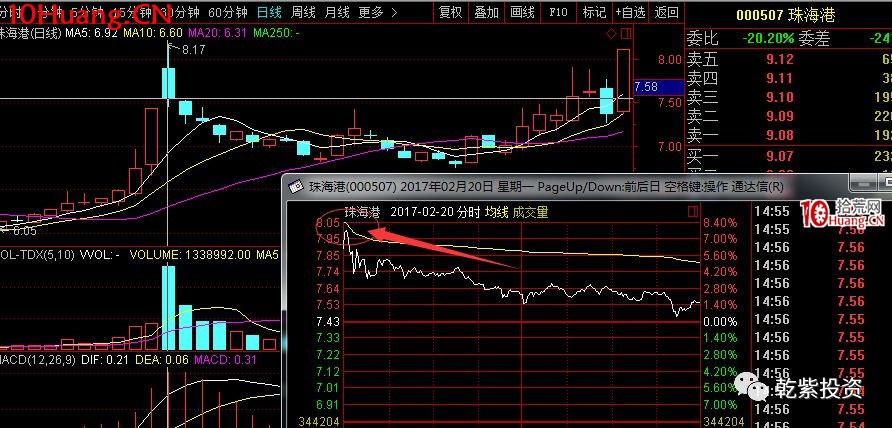Click the 成交量 legend label in popup

(x=531, y=212)
